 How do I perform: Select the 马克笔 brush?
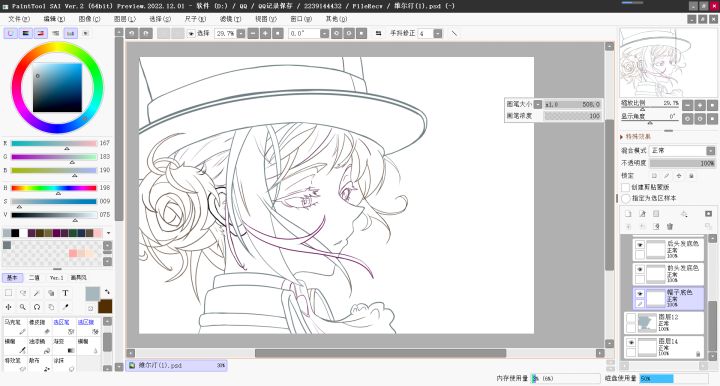(15, 326)
